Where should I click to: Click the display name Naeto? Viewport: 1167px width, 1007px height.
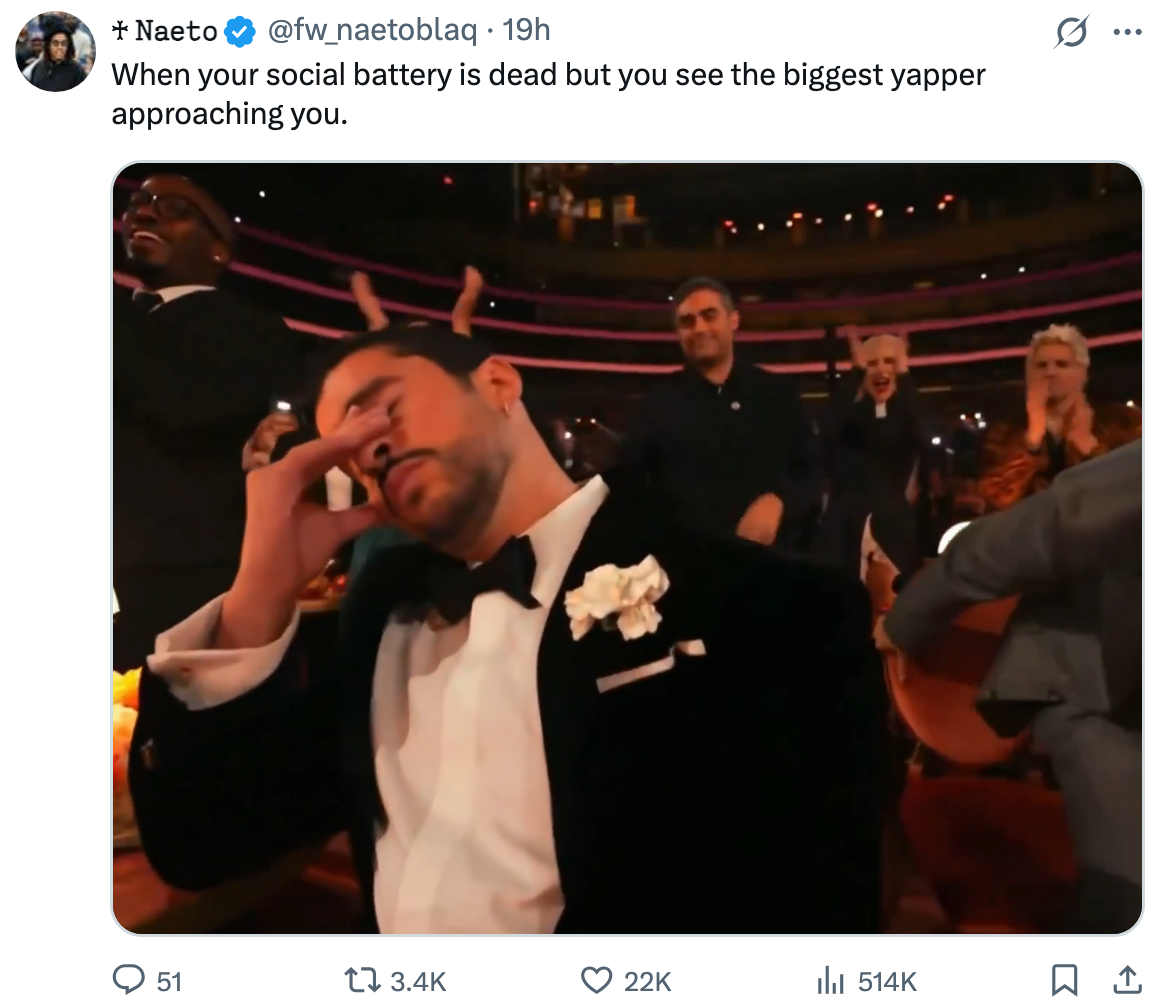[176, 32]
